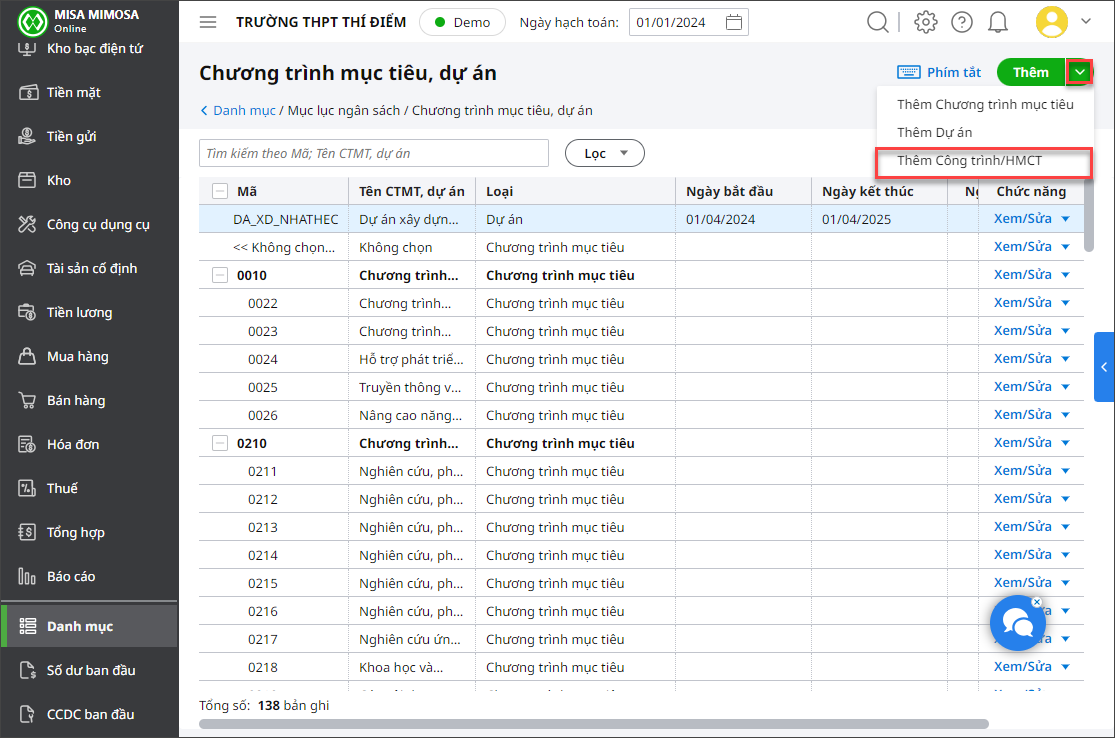The height and width of the screenshot is (738, 1115).
Task: Collapse the 0210 program group
Action: tap(220, 443)
